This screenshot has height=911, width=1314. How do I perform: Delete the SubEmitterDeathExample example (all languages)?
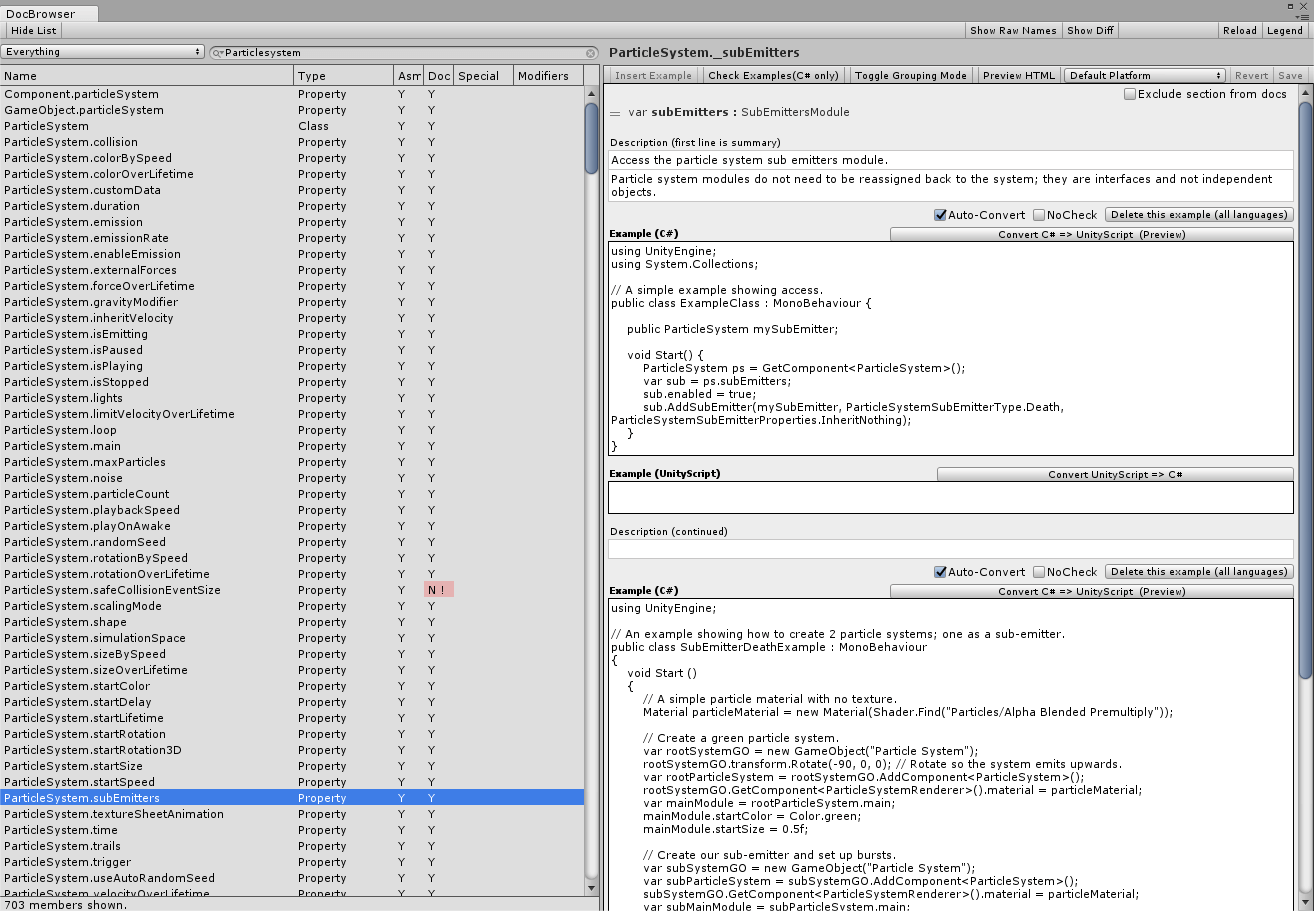coord(1199,572)
